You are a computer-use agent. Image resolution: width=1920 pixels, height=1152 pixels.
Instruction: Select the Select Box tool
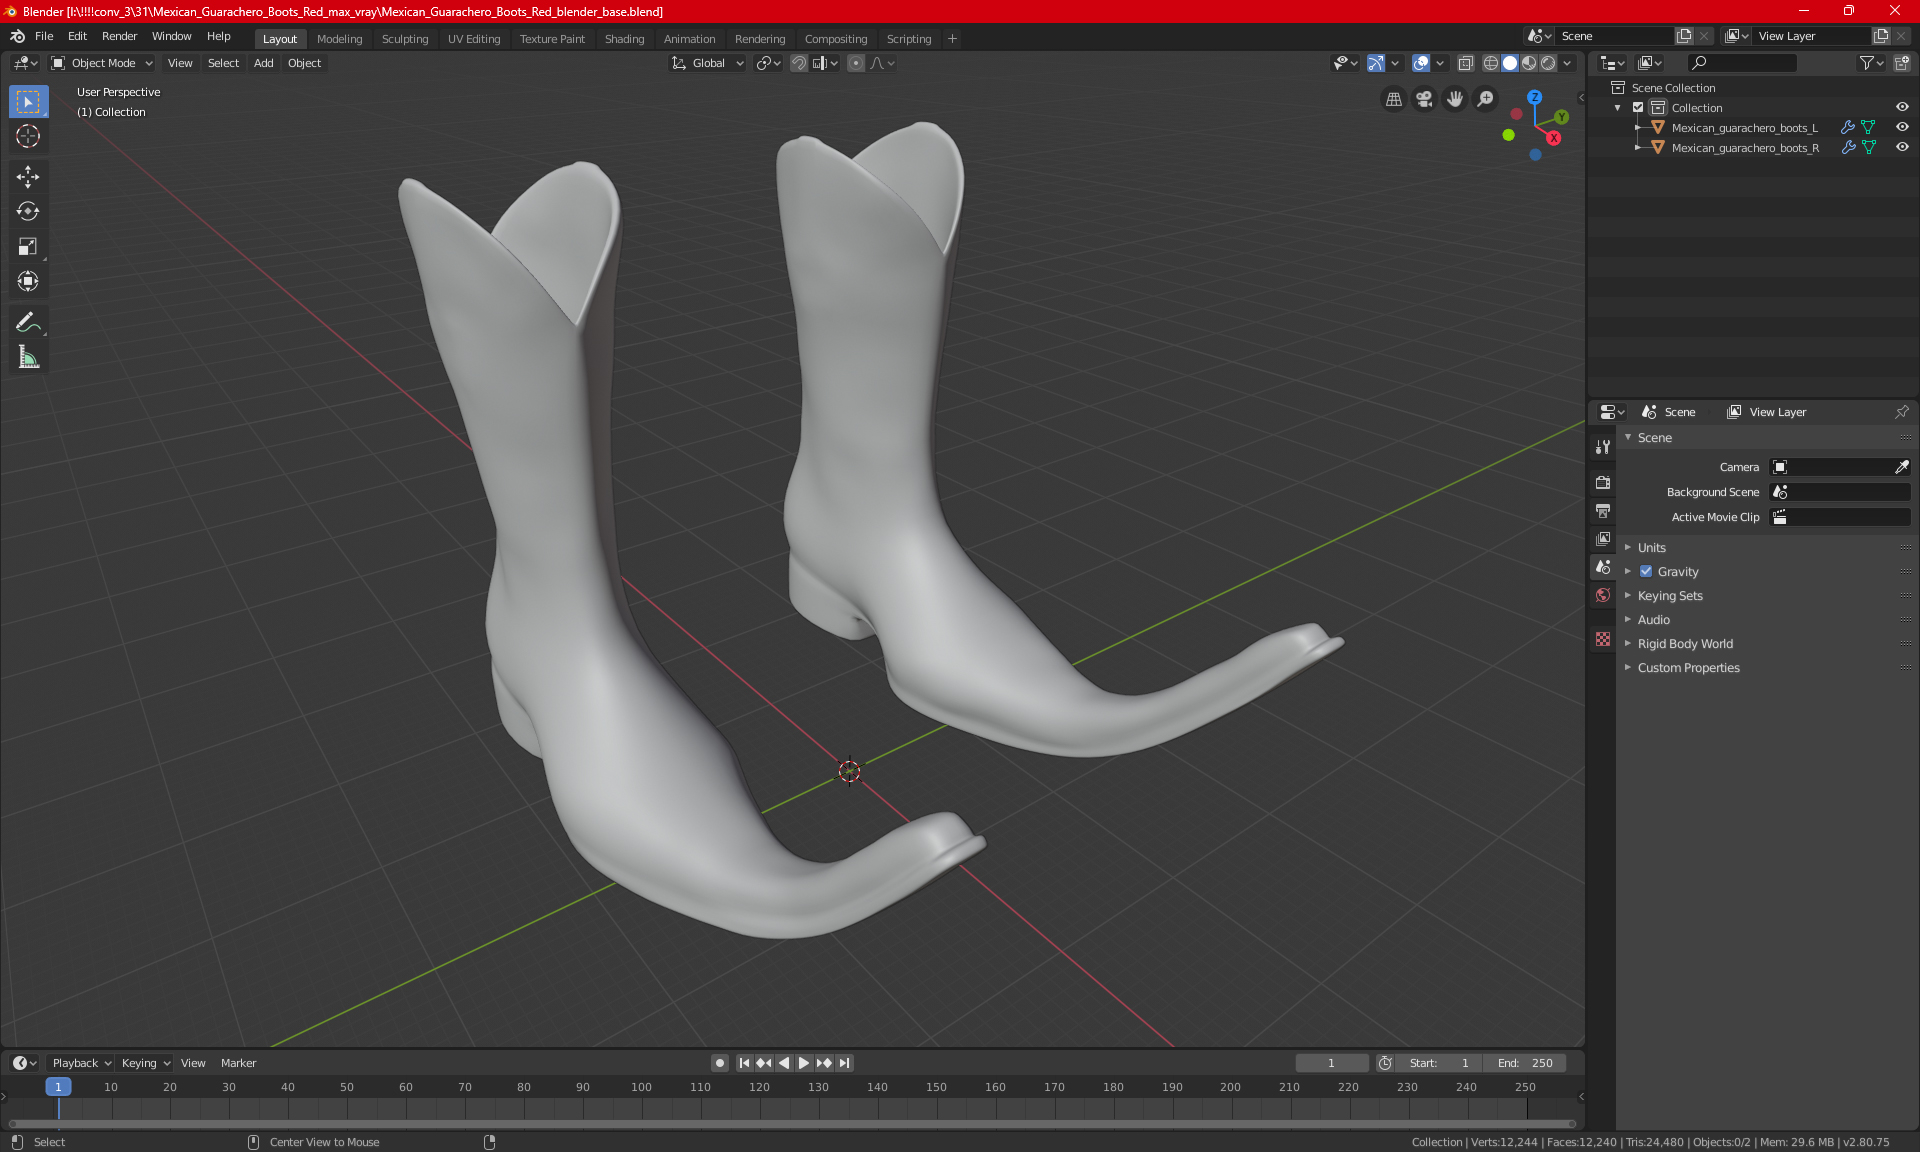pos(28,102)
